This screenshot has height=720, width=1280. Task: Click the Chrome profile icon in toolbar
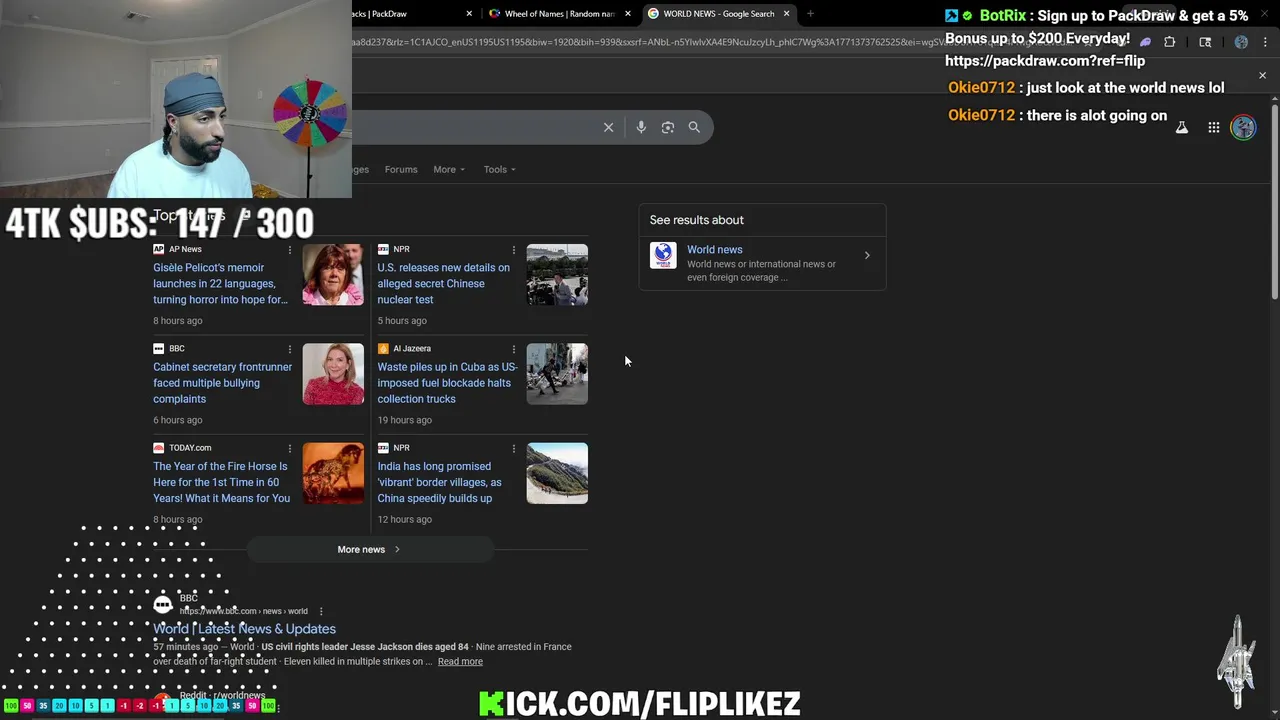tap(1241, 42)
